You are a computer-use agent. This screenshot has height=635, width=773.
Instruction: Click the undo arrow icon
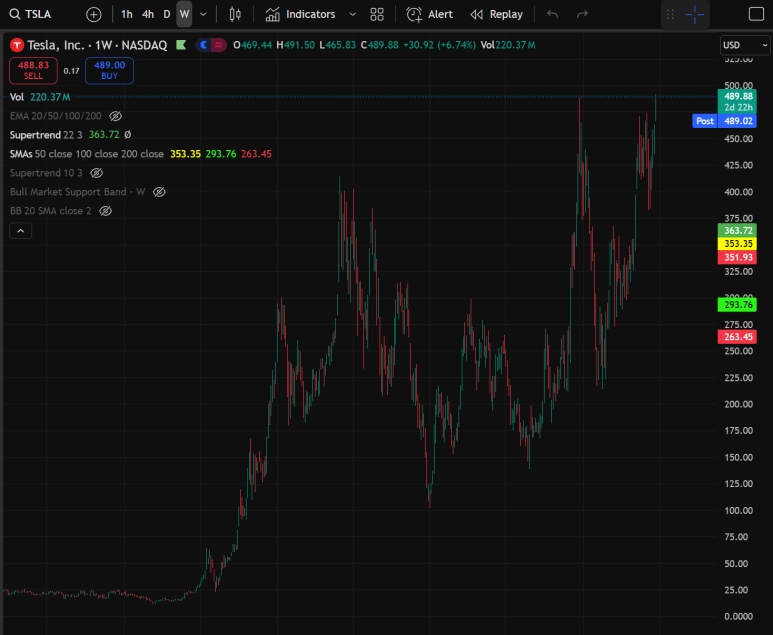pos(553,14)
